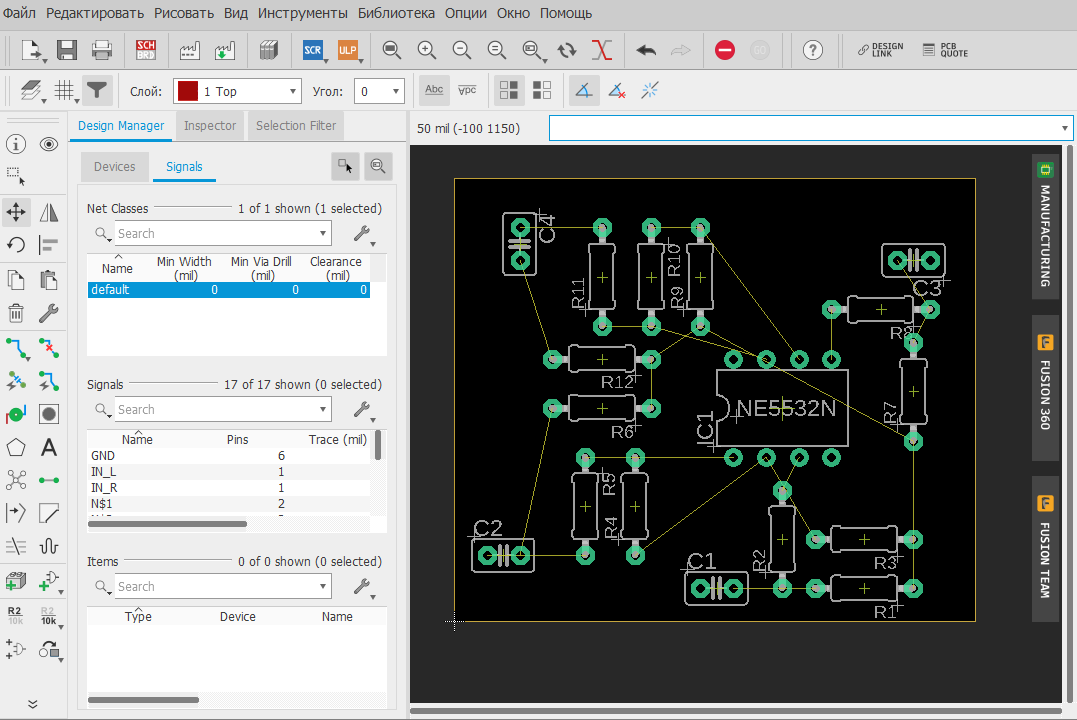This screenshot has width=1077, height=720.
Task: Select the Move tool
Action: click(16, 212)
